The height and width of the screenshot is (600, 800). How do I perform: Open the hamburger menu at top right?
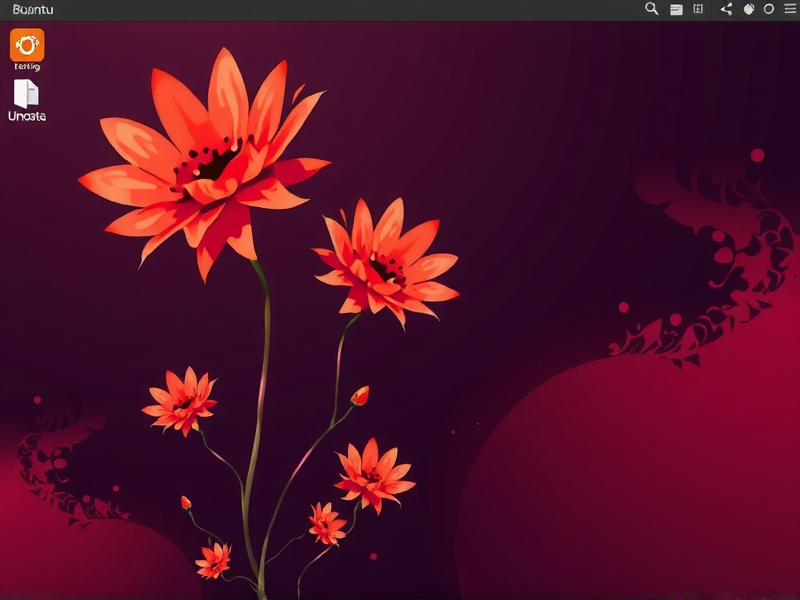(790, 9)
